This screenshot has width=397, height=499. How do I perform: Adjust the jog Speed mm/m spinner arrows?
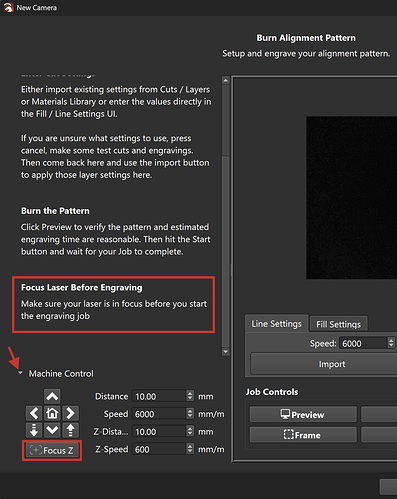pyautogui.click(x=190, y=414)
